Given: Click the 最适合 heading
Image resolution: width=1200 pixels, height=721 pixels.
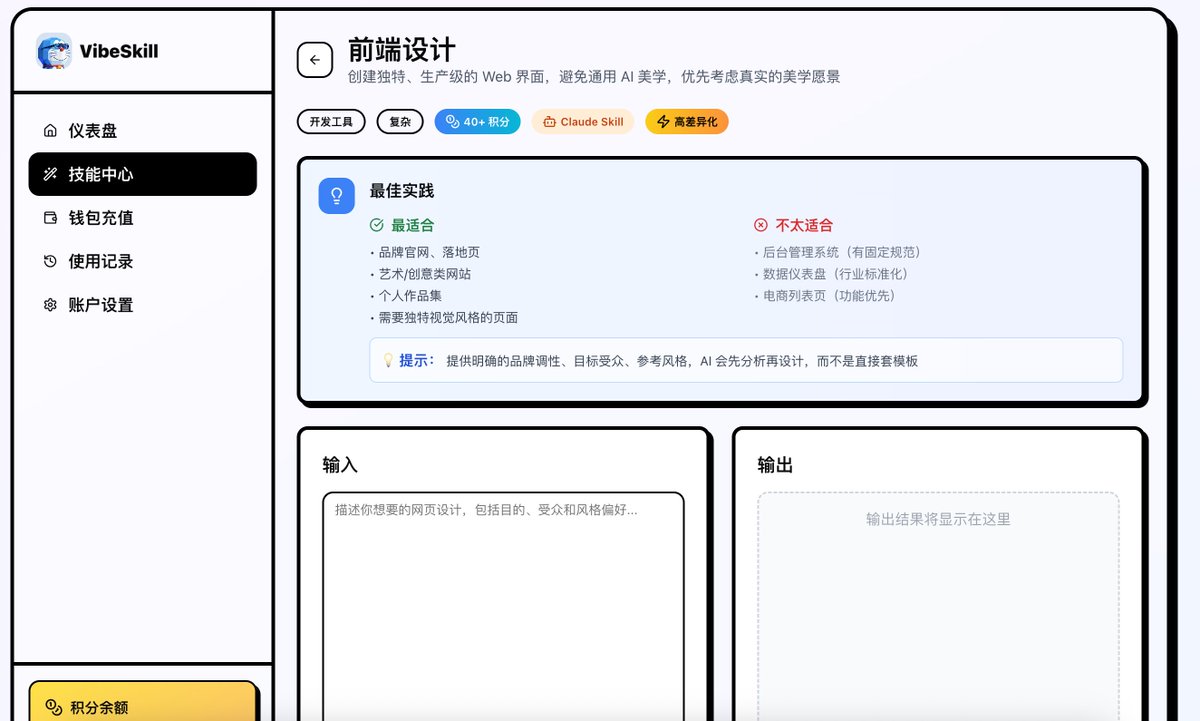Looking at the screenshot, I should point(413,226).
